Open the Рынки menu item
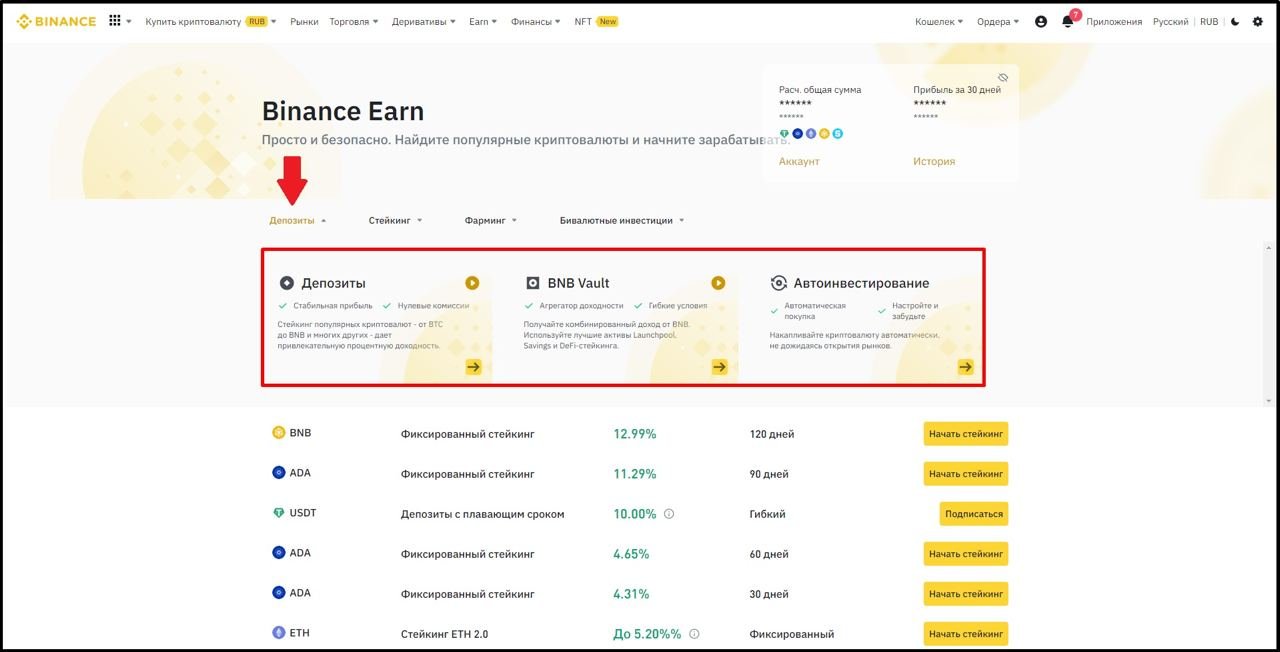The image size is (1280, 652). [304, 21]
